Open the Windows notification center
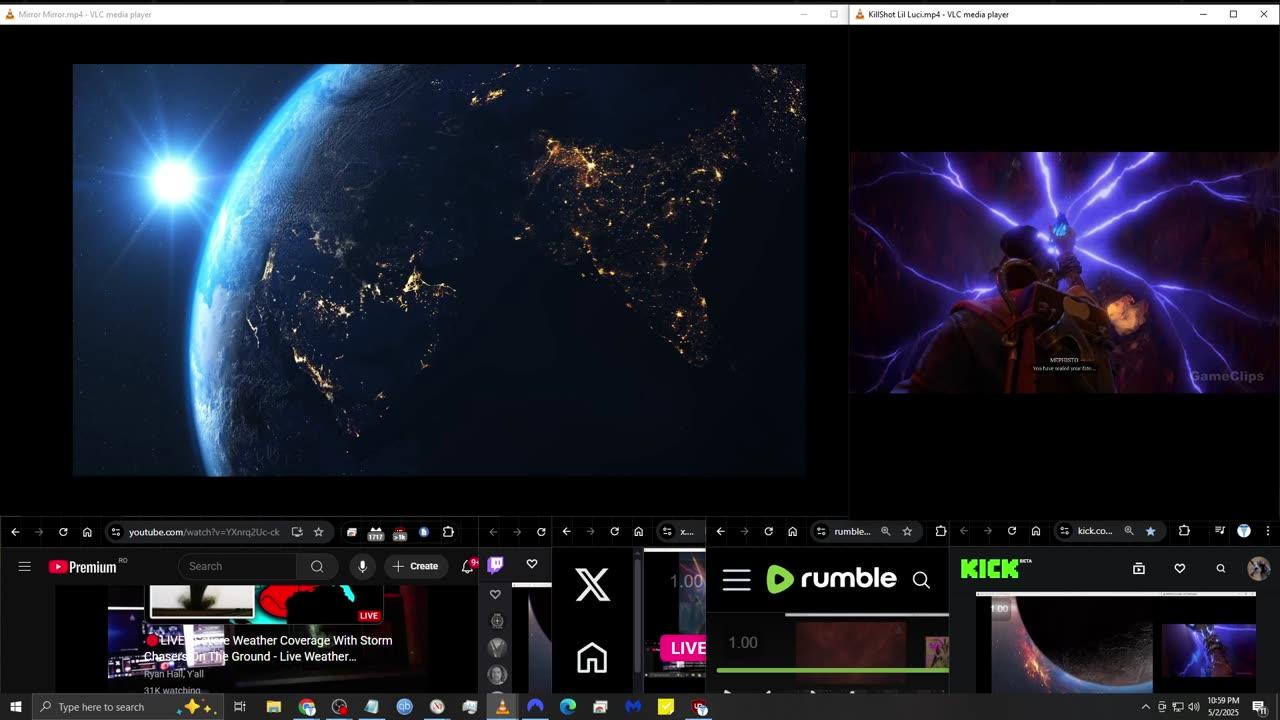The width and height of the screenshot is (1280, 720). [1260, 707]
